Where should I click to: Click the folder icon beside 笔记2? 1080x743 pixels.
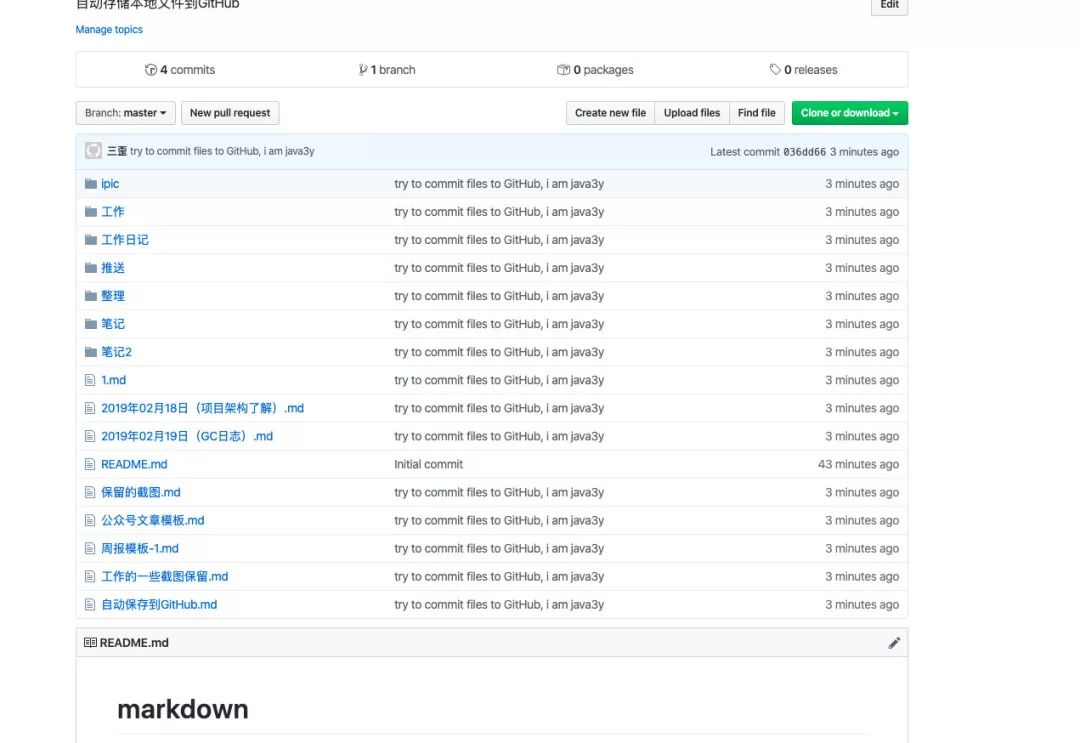pyautogui.click(x=90, y=352)
